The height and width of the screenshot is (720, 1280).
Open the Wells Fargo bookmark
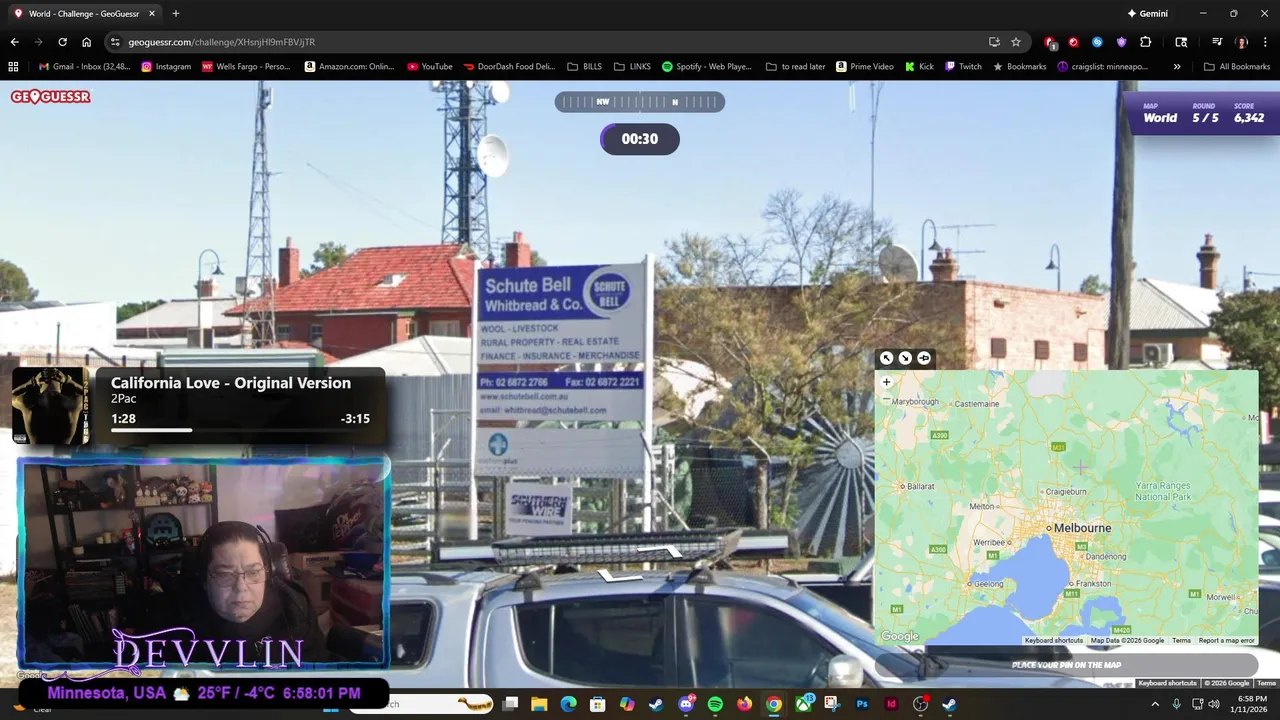246,67
